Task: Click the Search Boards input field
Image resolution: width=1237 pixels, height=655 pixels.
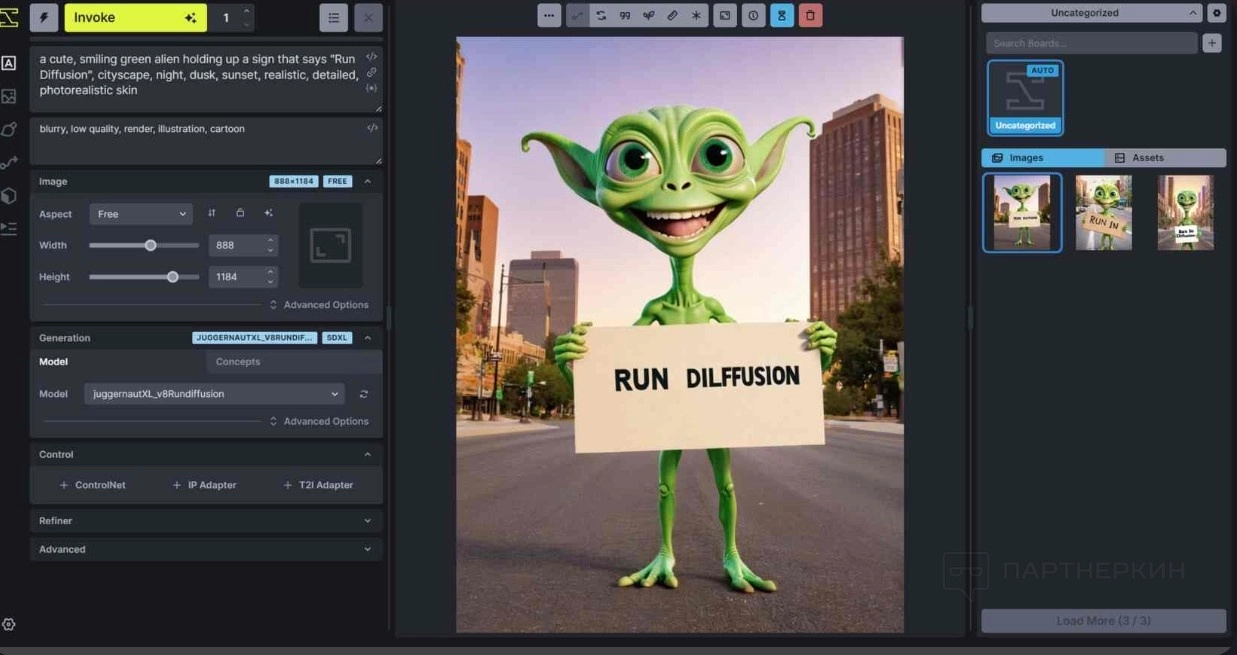Action: click(1090, 43)
